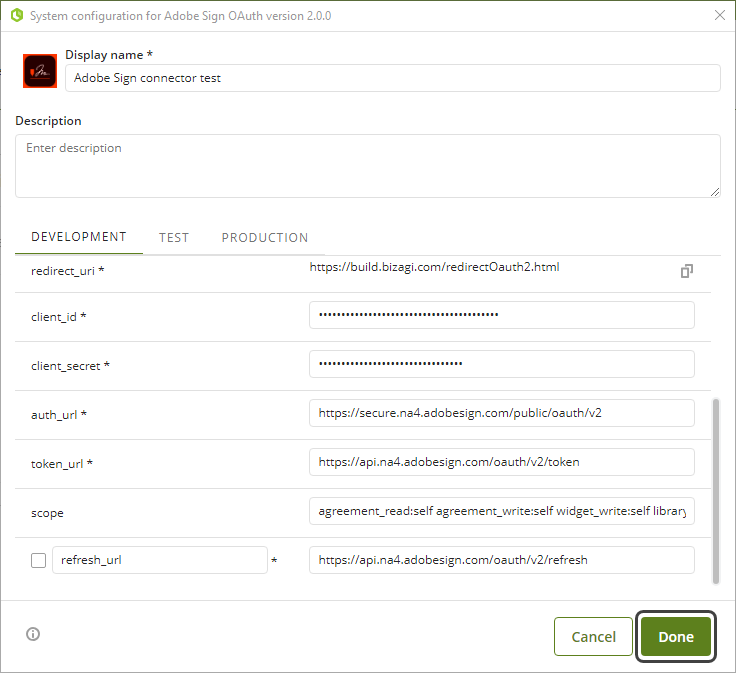Focus the client_id field
736x673 pixels.
[x=502, y=315]
